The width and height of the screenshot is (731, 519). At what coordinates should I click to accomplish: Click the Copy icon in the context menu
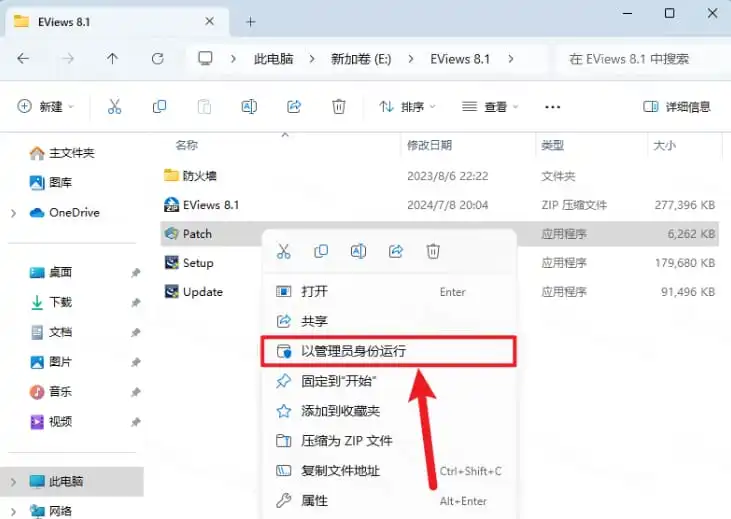pyautogui.click(x=321, y=251)
